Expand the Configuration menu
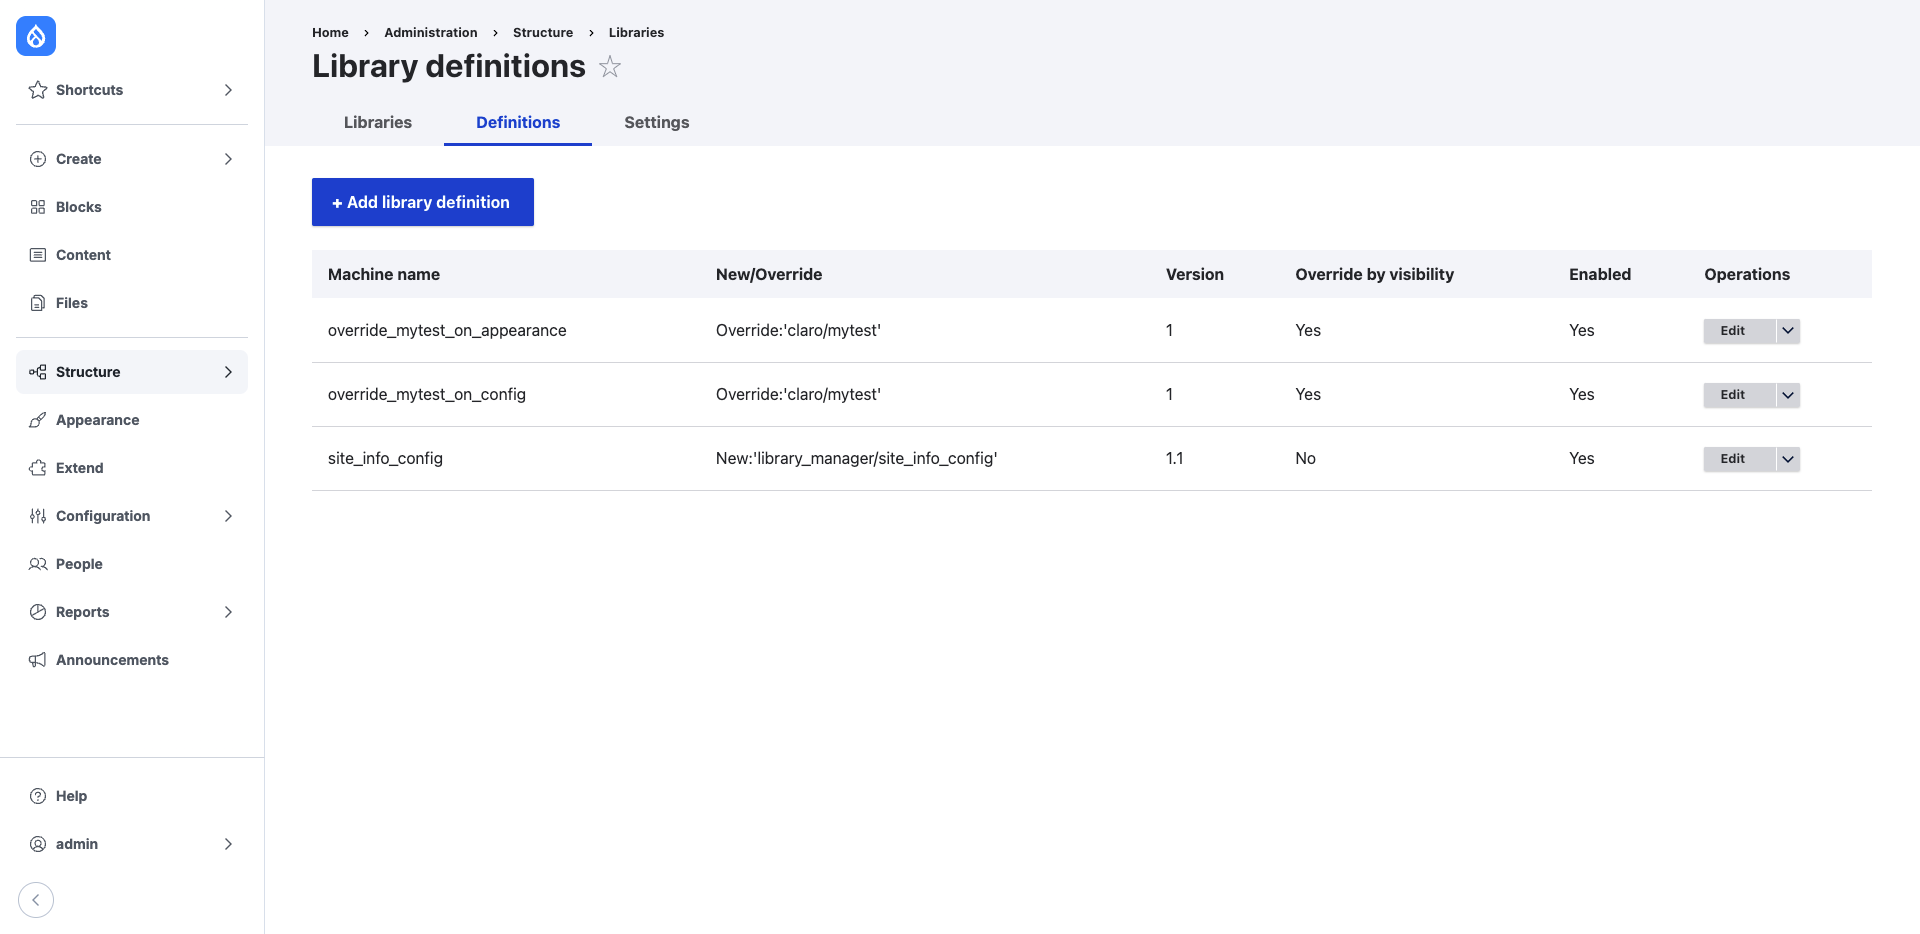Viewport: 1920px width, 934px height. [228, 516]
